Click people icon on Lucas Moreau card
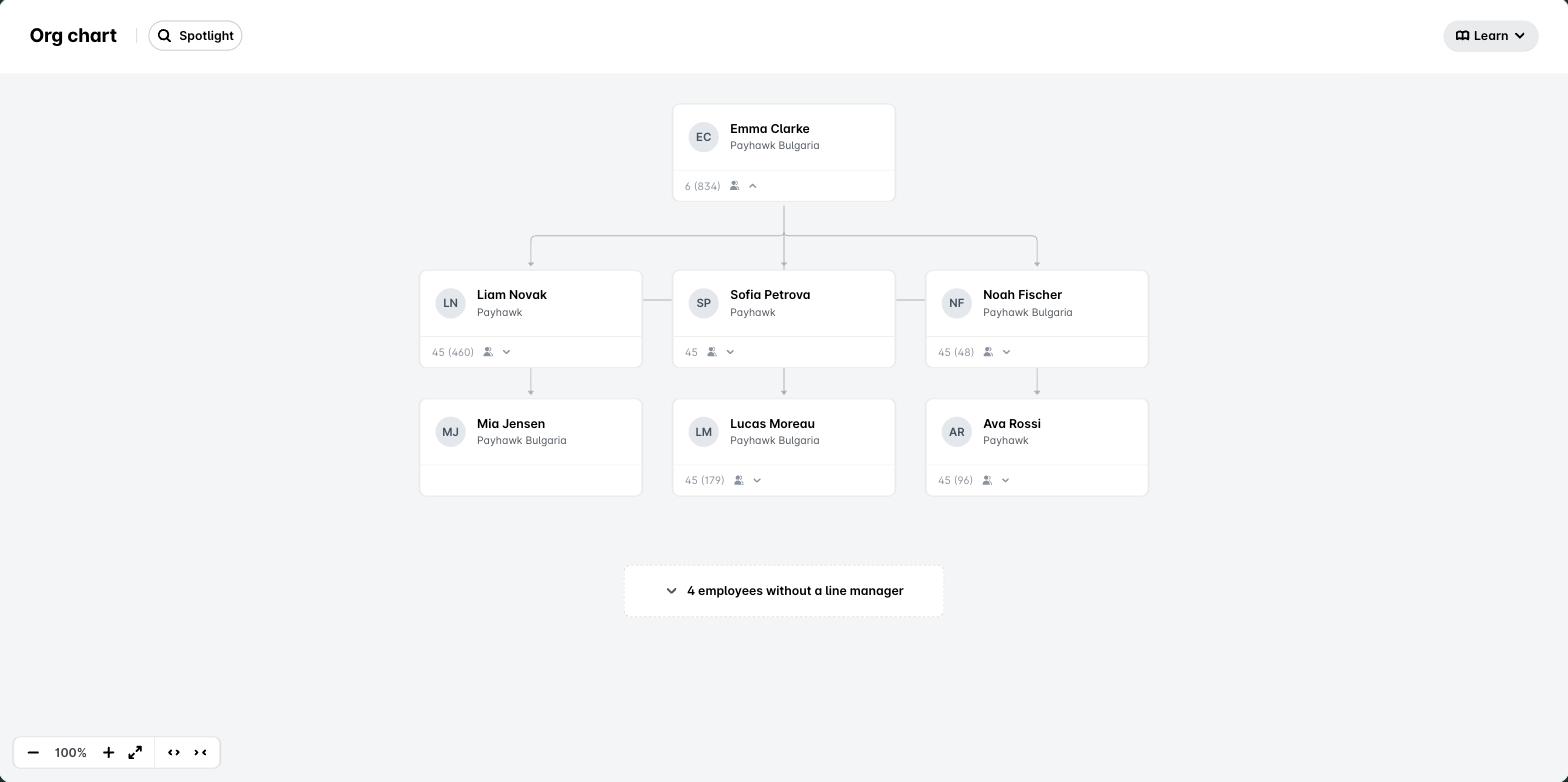The height and width of the screenshot is (782, 1568). [x=739, y=480]
